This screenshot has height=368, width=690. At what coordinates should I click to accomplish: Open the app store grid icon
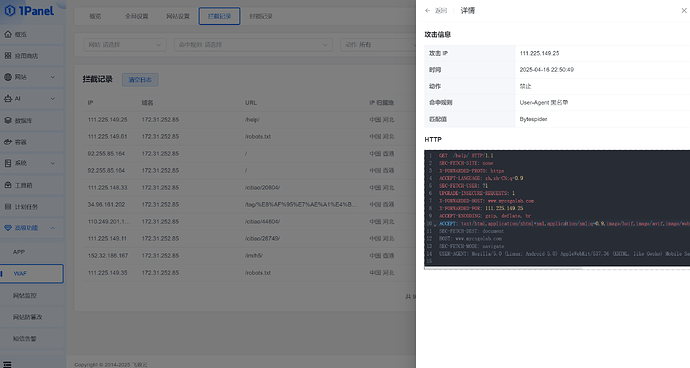[8, 55]
